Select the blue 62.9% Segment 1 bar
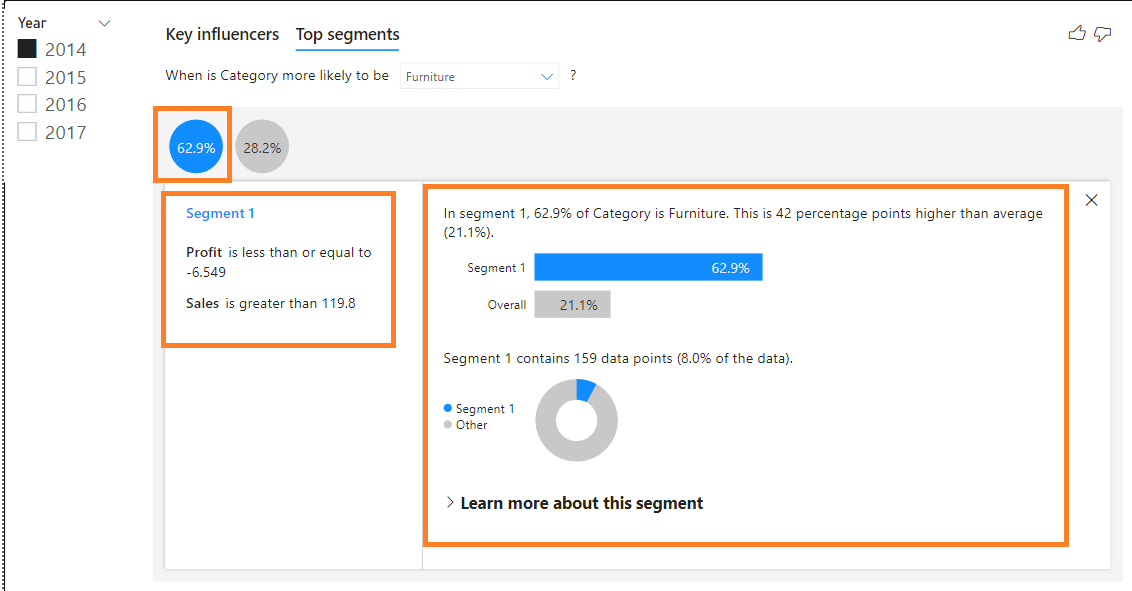 click(x=648, y=267)
